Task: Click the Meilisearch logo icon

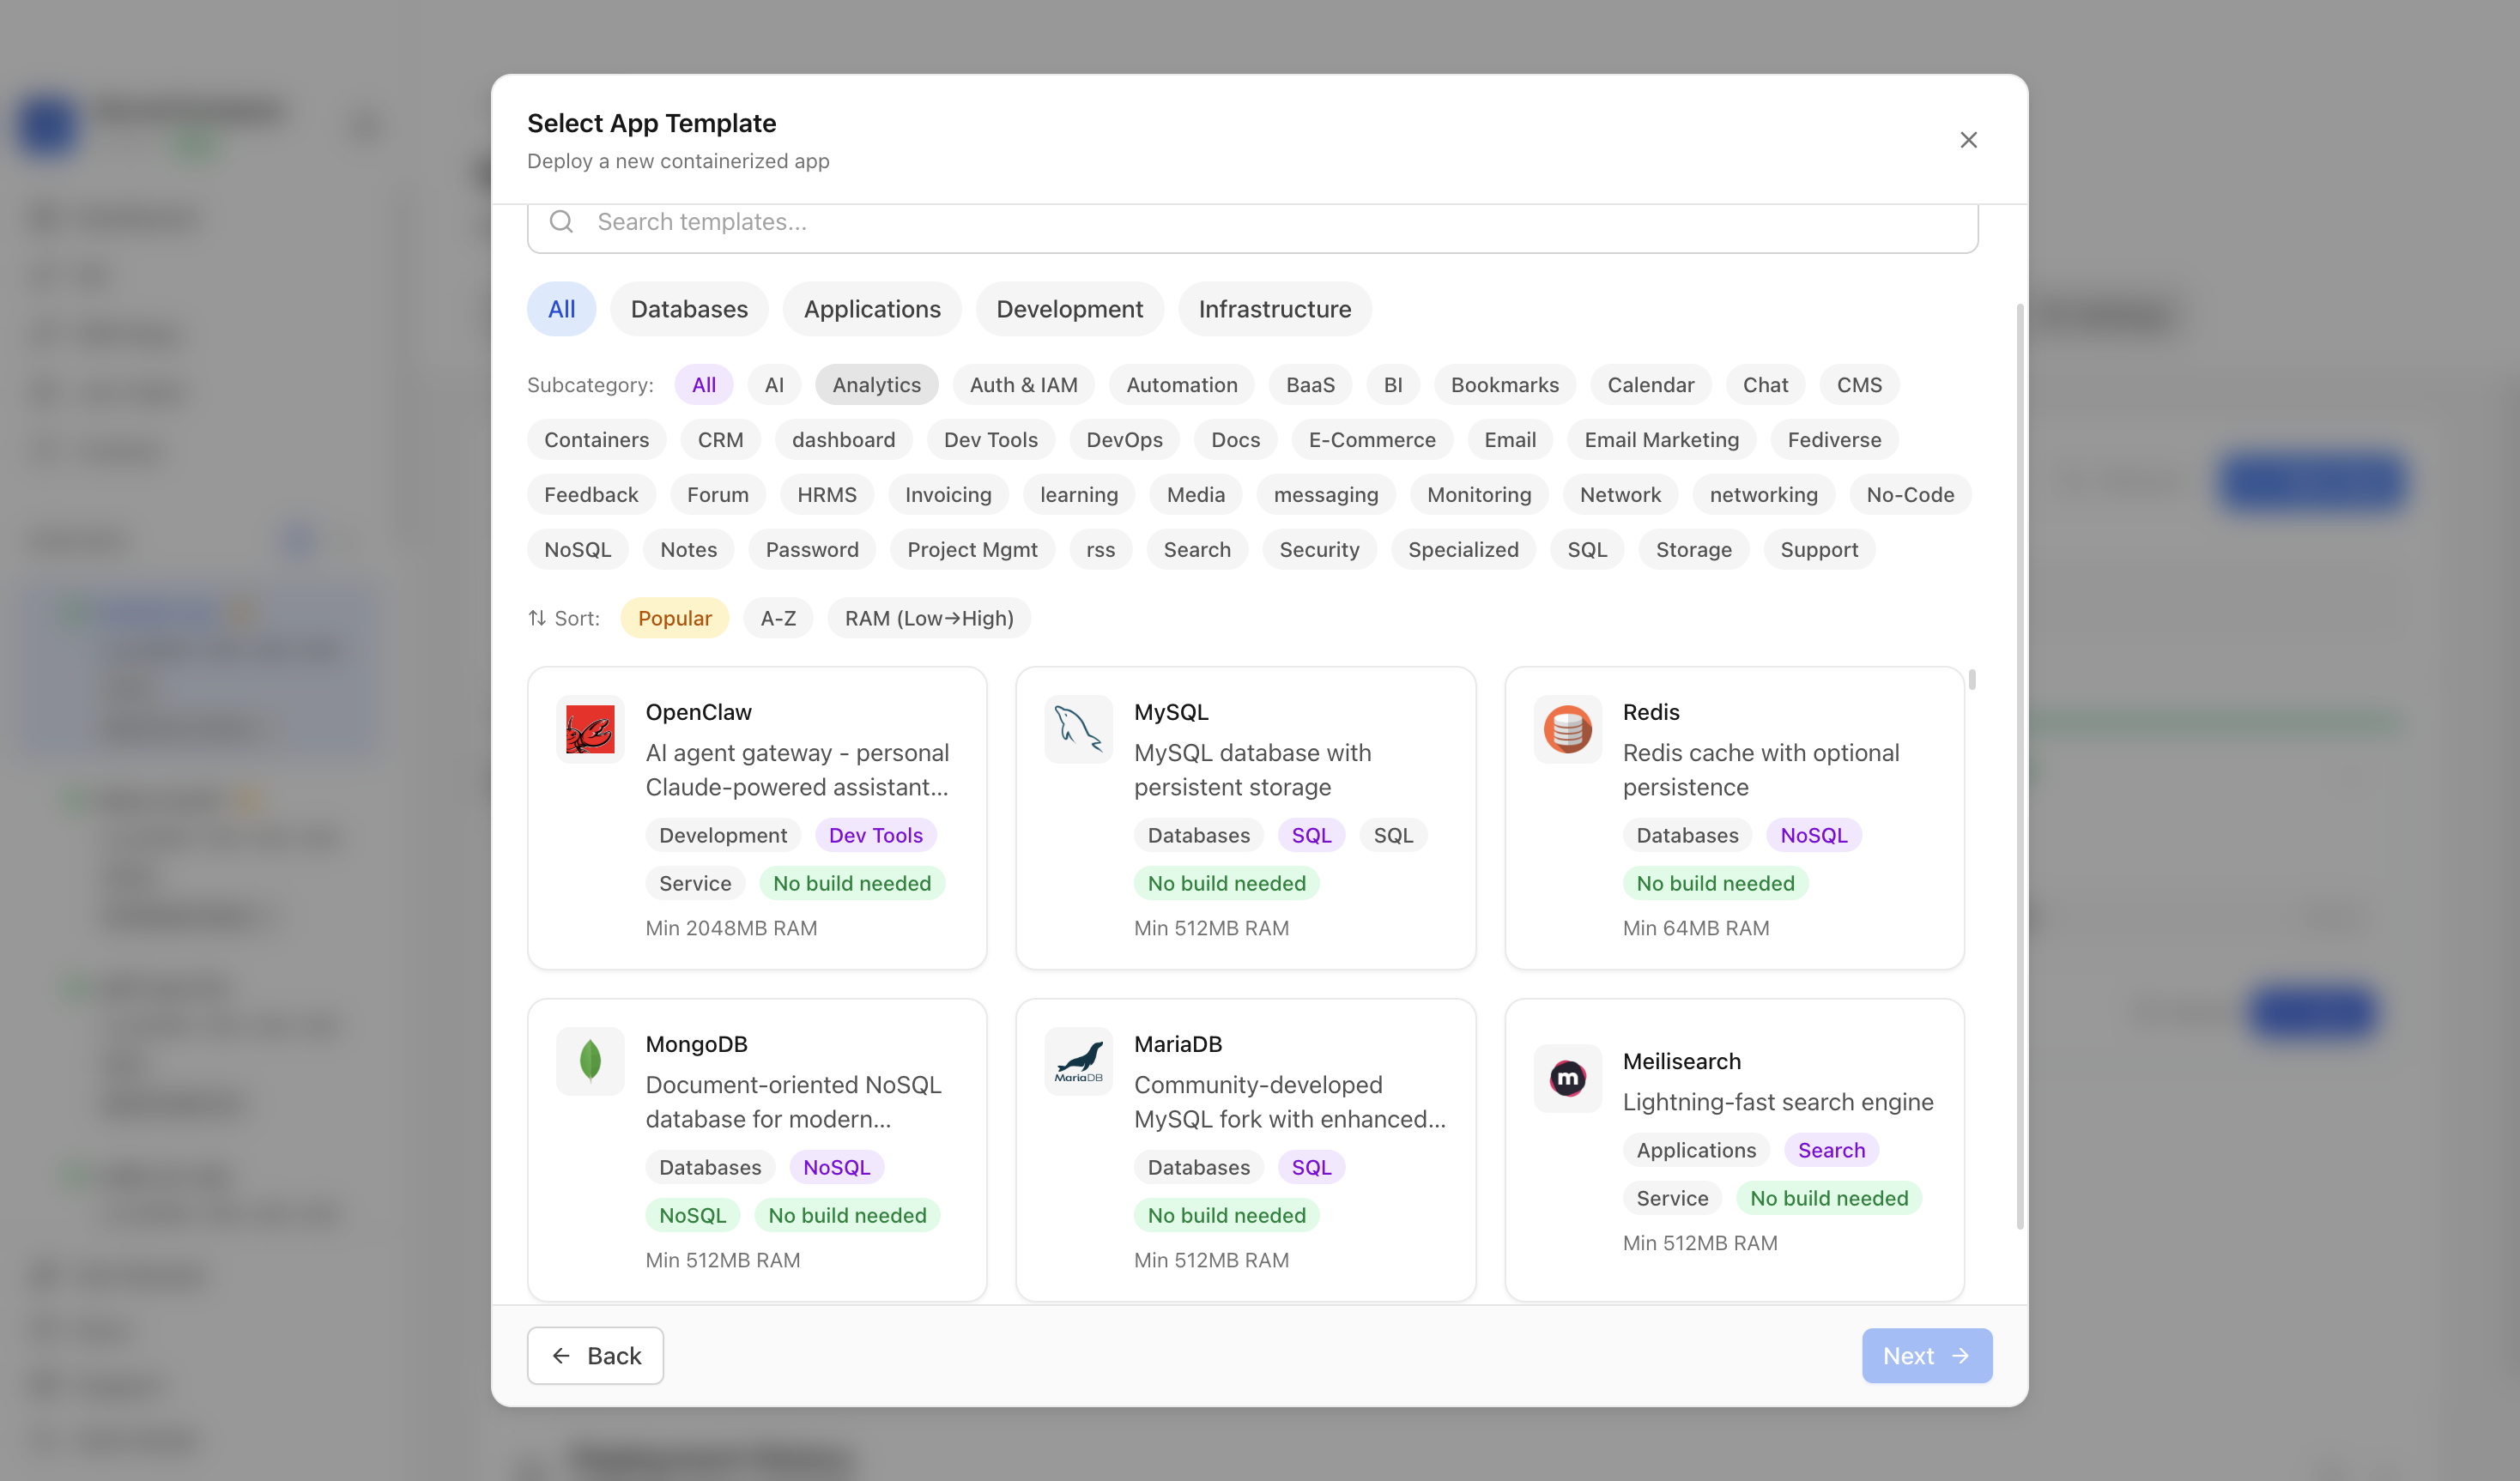Action: (1567, 1078)
